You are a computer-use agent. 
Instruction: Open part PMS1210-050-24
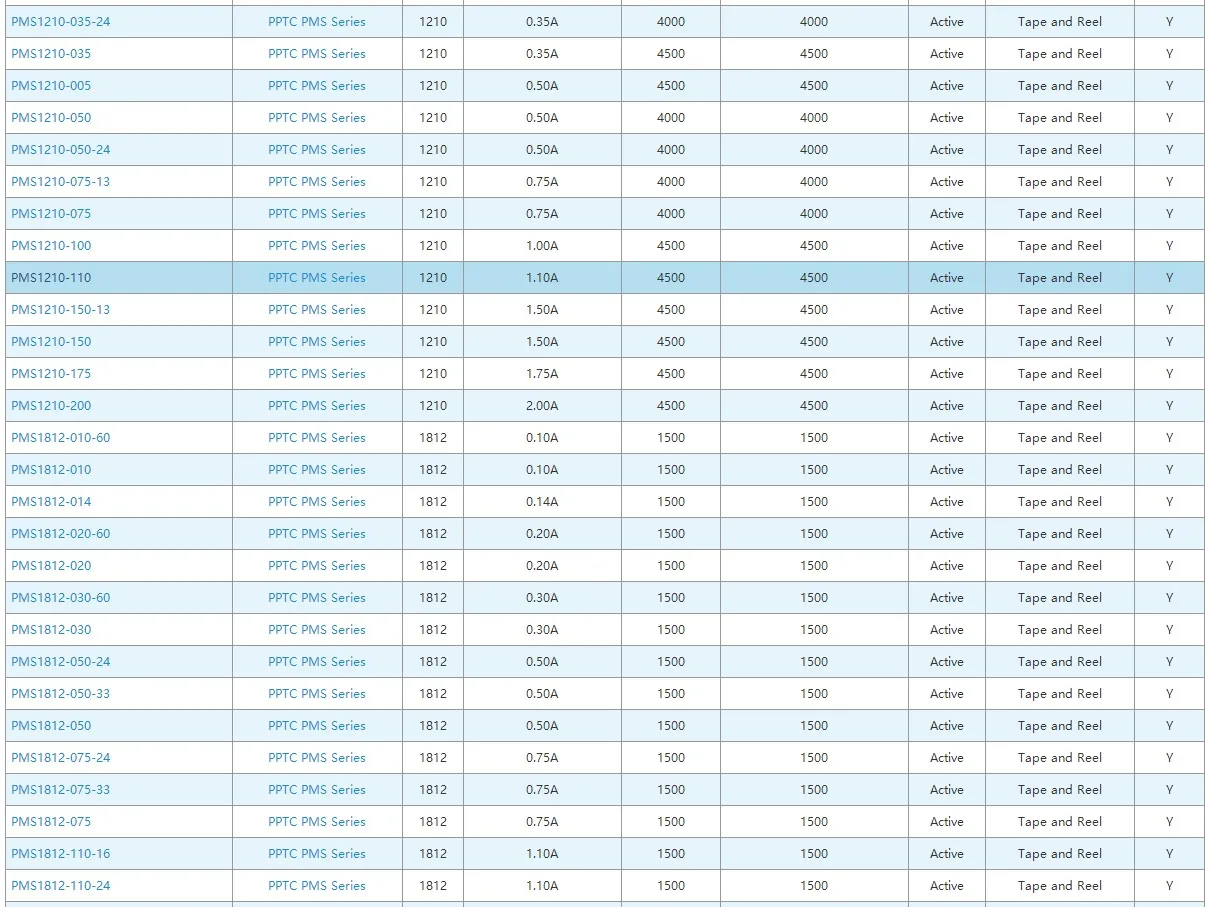[61, 150]
